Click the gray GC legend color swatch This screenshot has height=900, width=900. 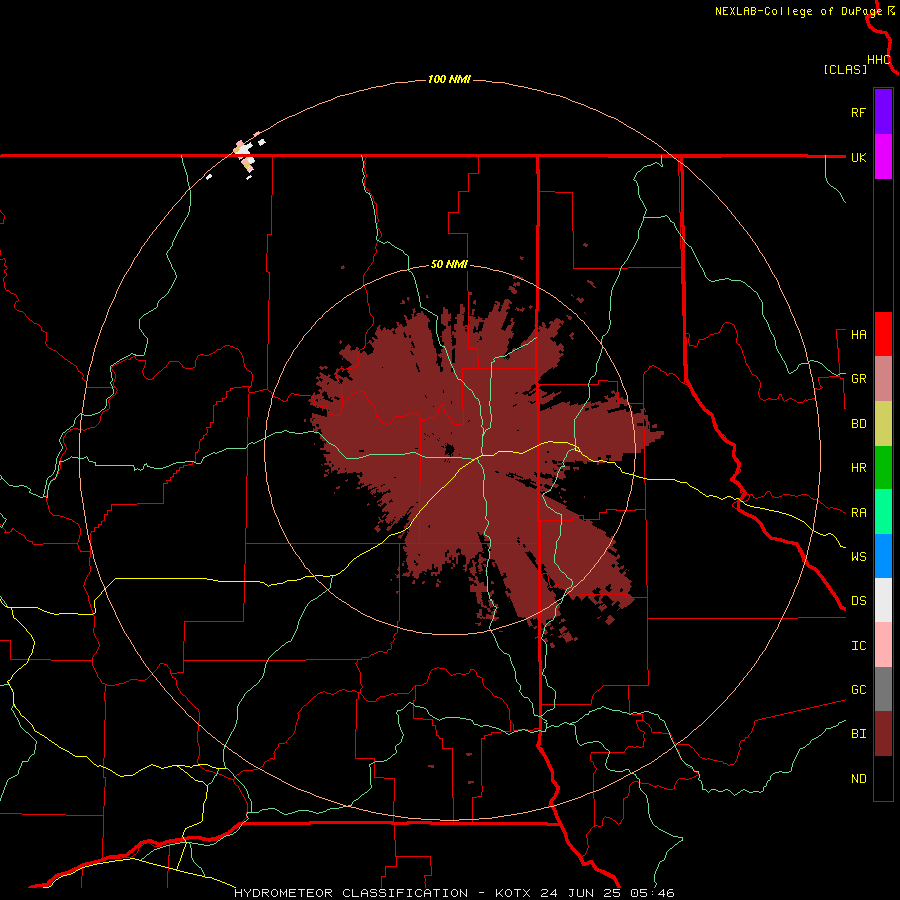coord(883,689)
